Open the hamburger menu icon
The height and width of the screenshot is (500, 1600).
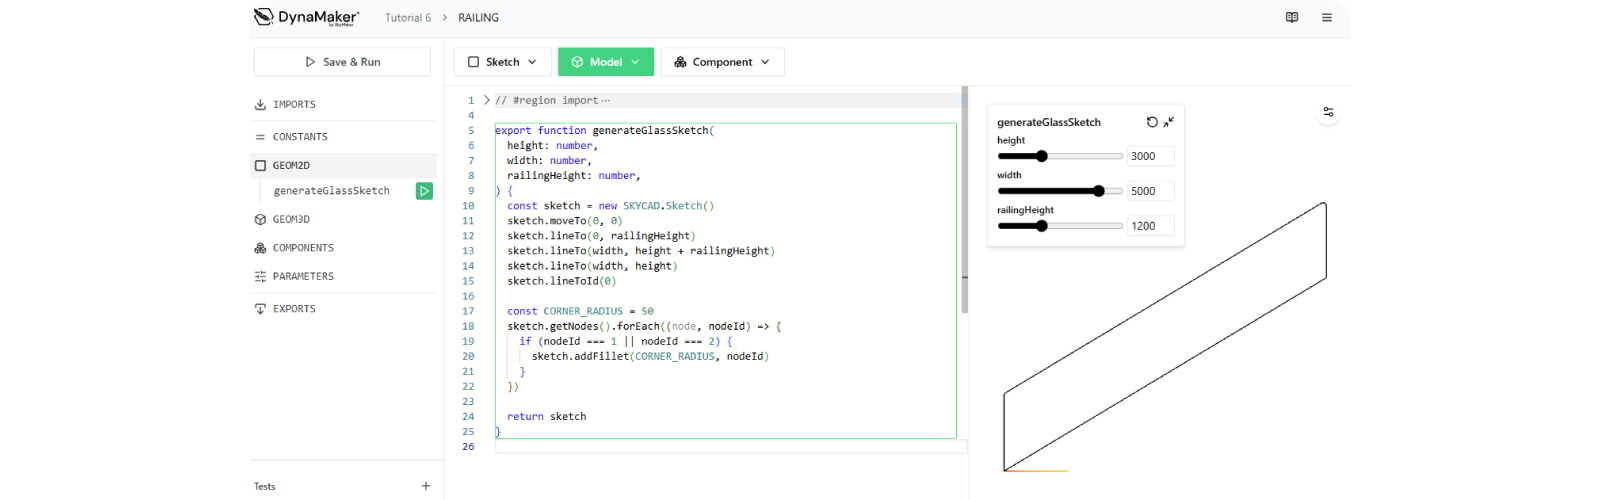point(1327,17)
